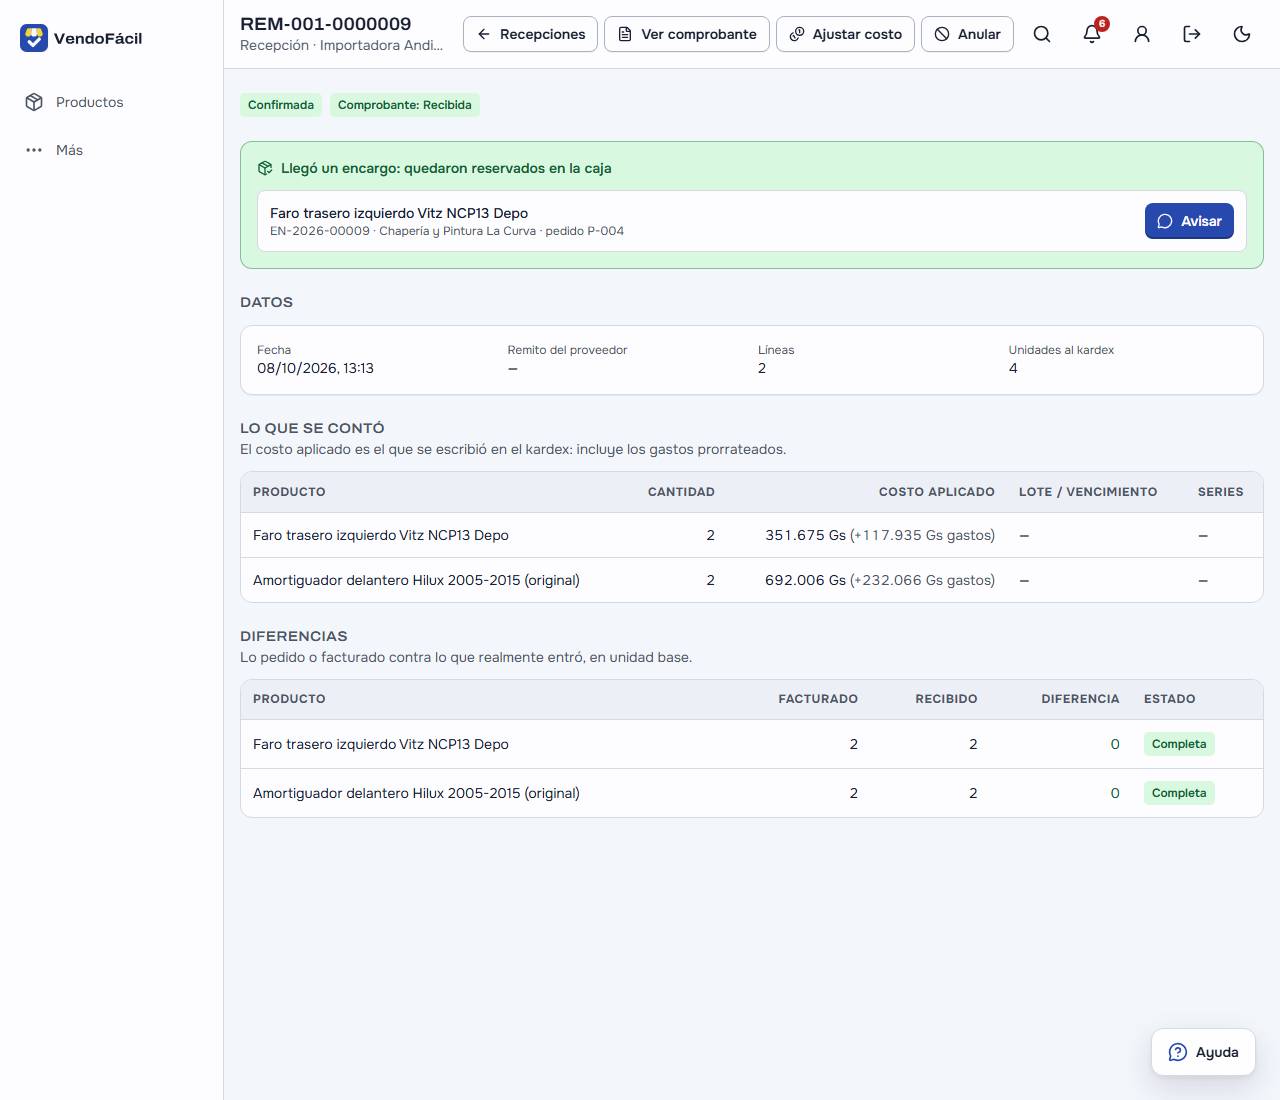Screen dimensions: 1280x1100
Task: Select the Faro trasero row in counted table
Action: pos(752,535)
